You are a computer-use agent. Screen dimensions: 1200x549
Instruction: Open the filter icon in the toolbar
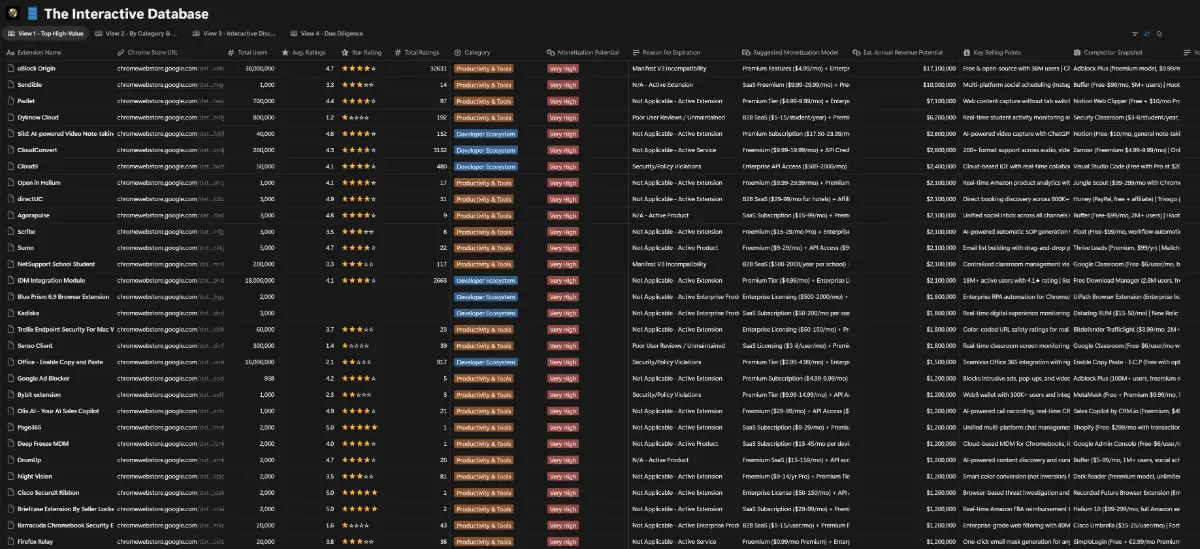click(x=1134, y=34)
